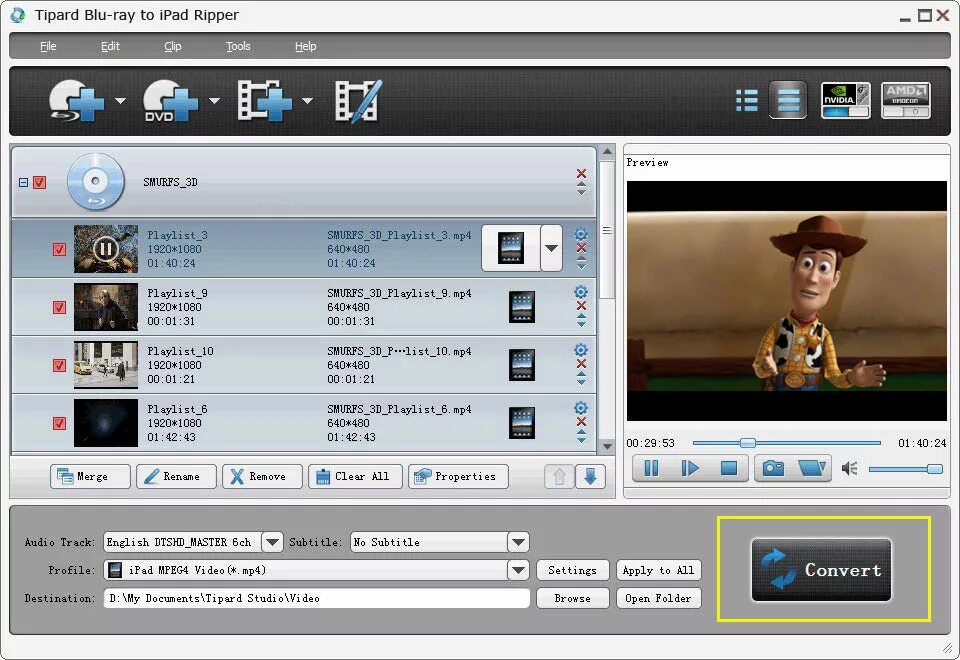Click the Clear All button
This screenshot has height=660, width=960.
[355, 476]
